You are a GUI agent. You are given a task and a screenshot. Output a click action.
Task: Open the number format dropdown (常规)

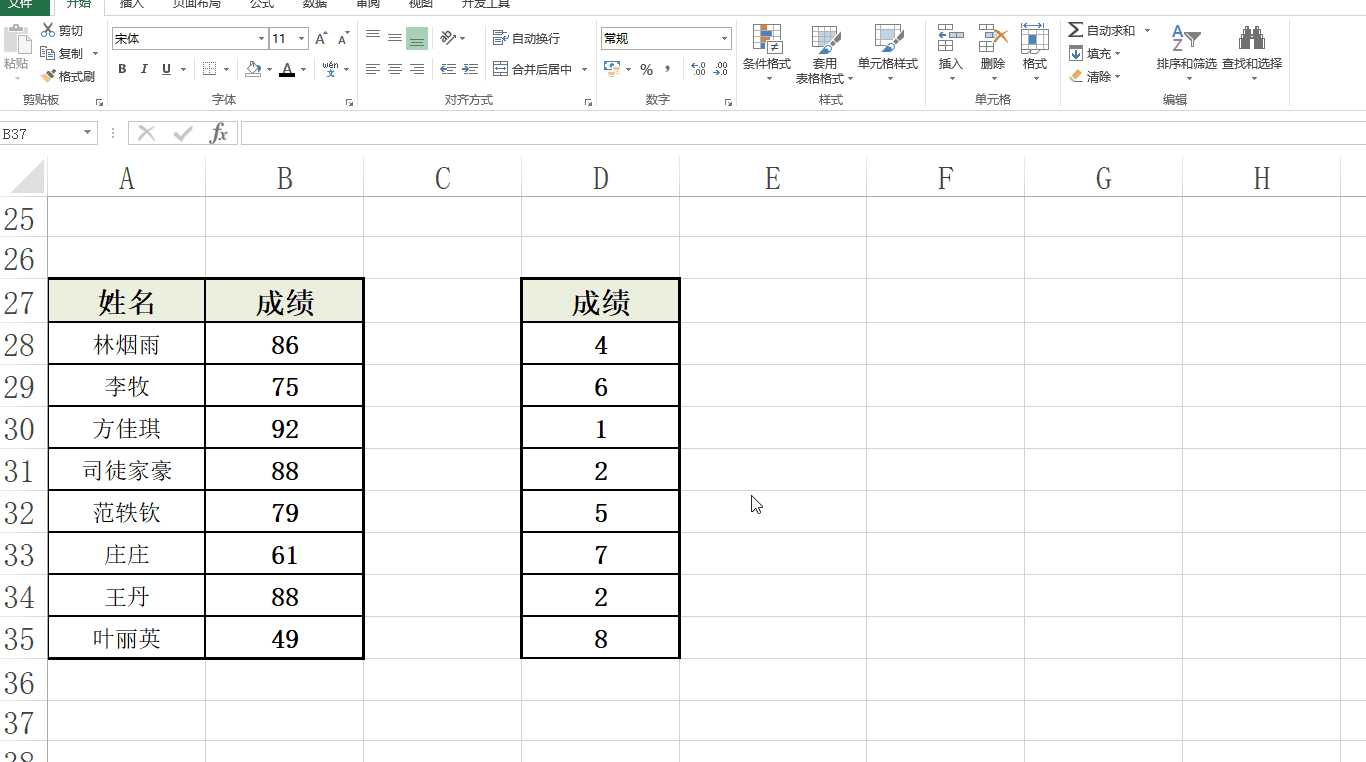[724, 39]
